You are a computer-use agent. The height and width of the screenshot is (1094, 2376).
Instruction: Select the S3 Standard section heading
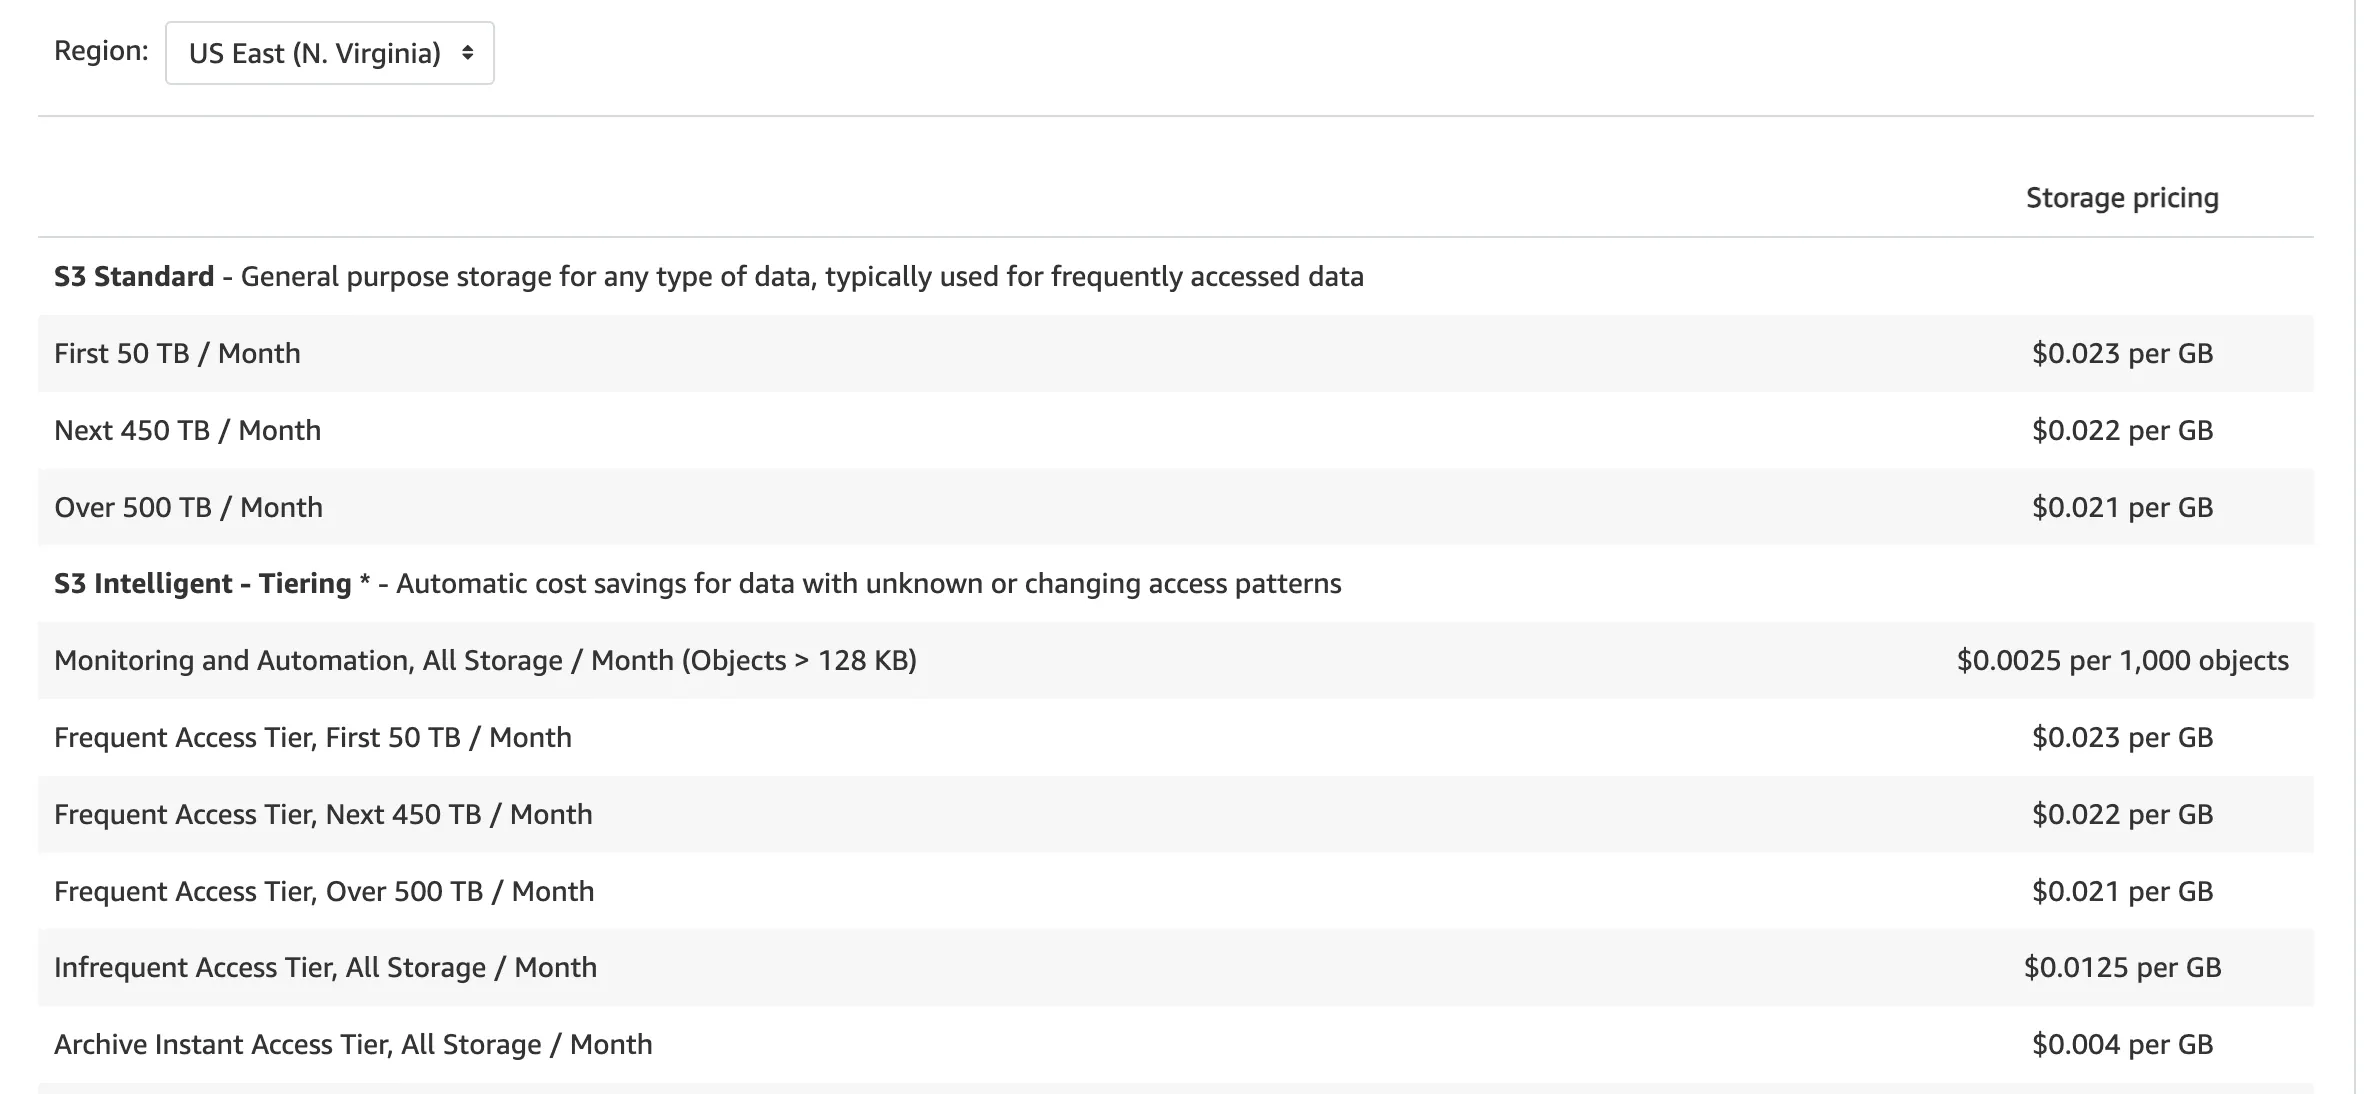pos(134,277)
